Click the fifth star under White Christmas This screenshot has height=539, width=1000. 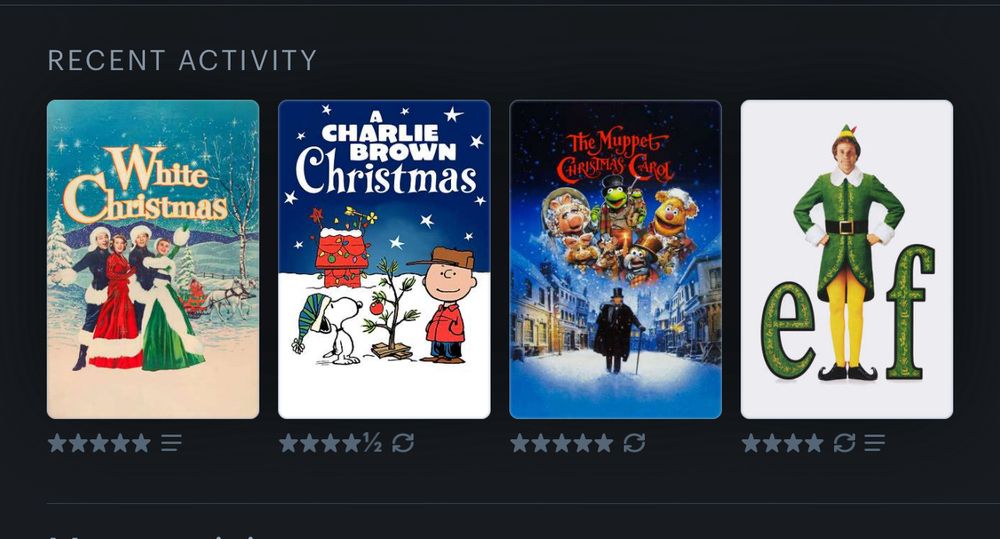[x=141, y=442]
